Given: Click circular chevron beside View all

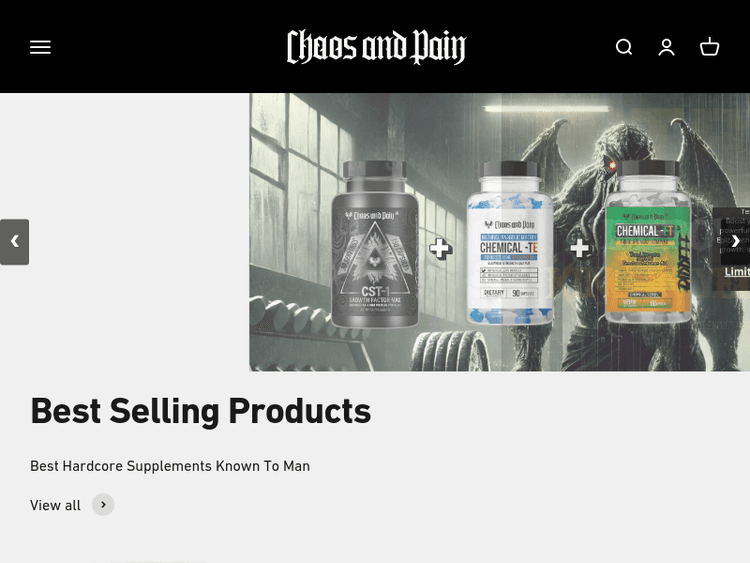Looking at the screenshot, I should point(103,505).
